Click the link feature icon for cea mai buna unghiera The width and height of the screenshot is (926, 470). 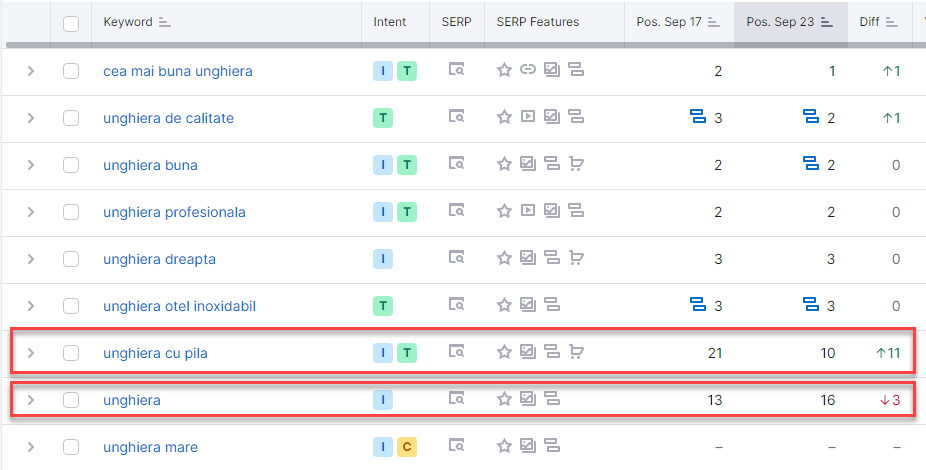pyautogui.click(x=528, y=70)
